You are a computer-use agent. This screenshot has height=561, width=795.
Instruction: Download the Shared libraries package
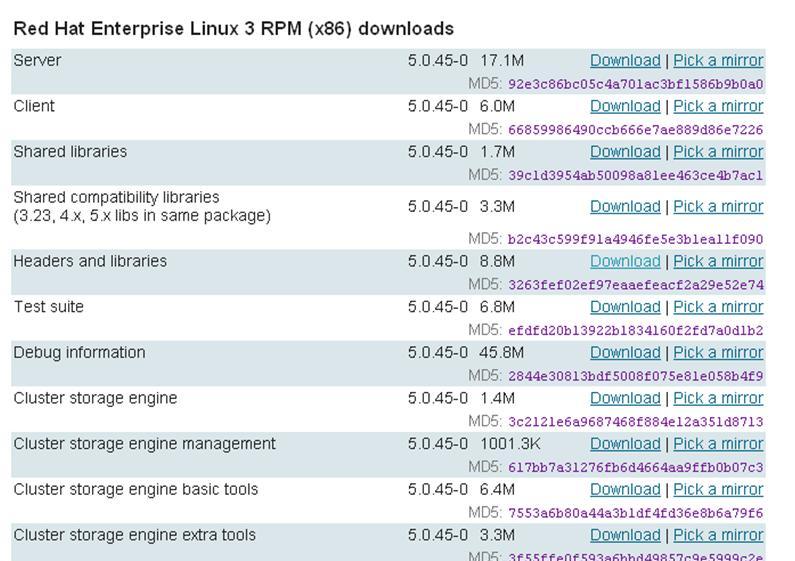coord(625,152)
